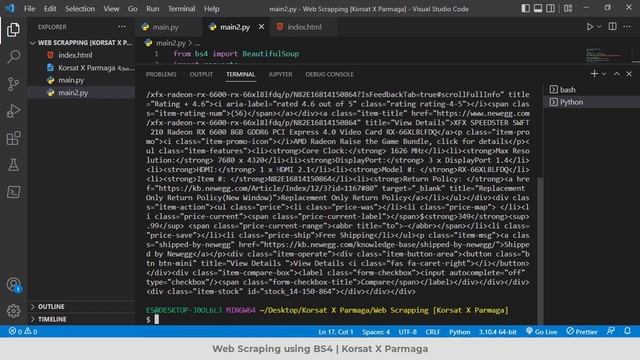
Task: Open the Accounts menu icon
Action: point(13,284)
